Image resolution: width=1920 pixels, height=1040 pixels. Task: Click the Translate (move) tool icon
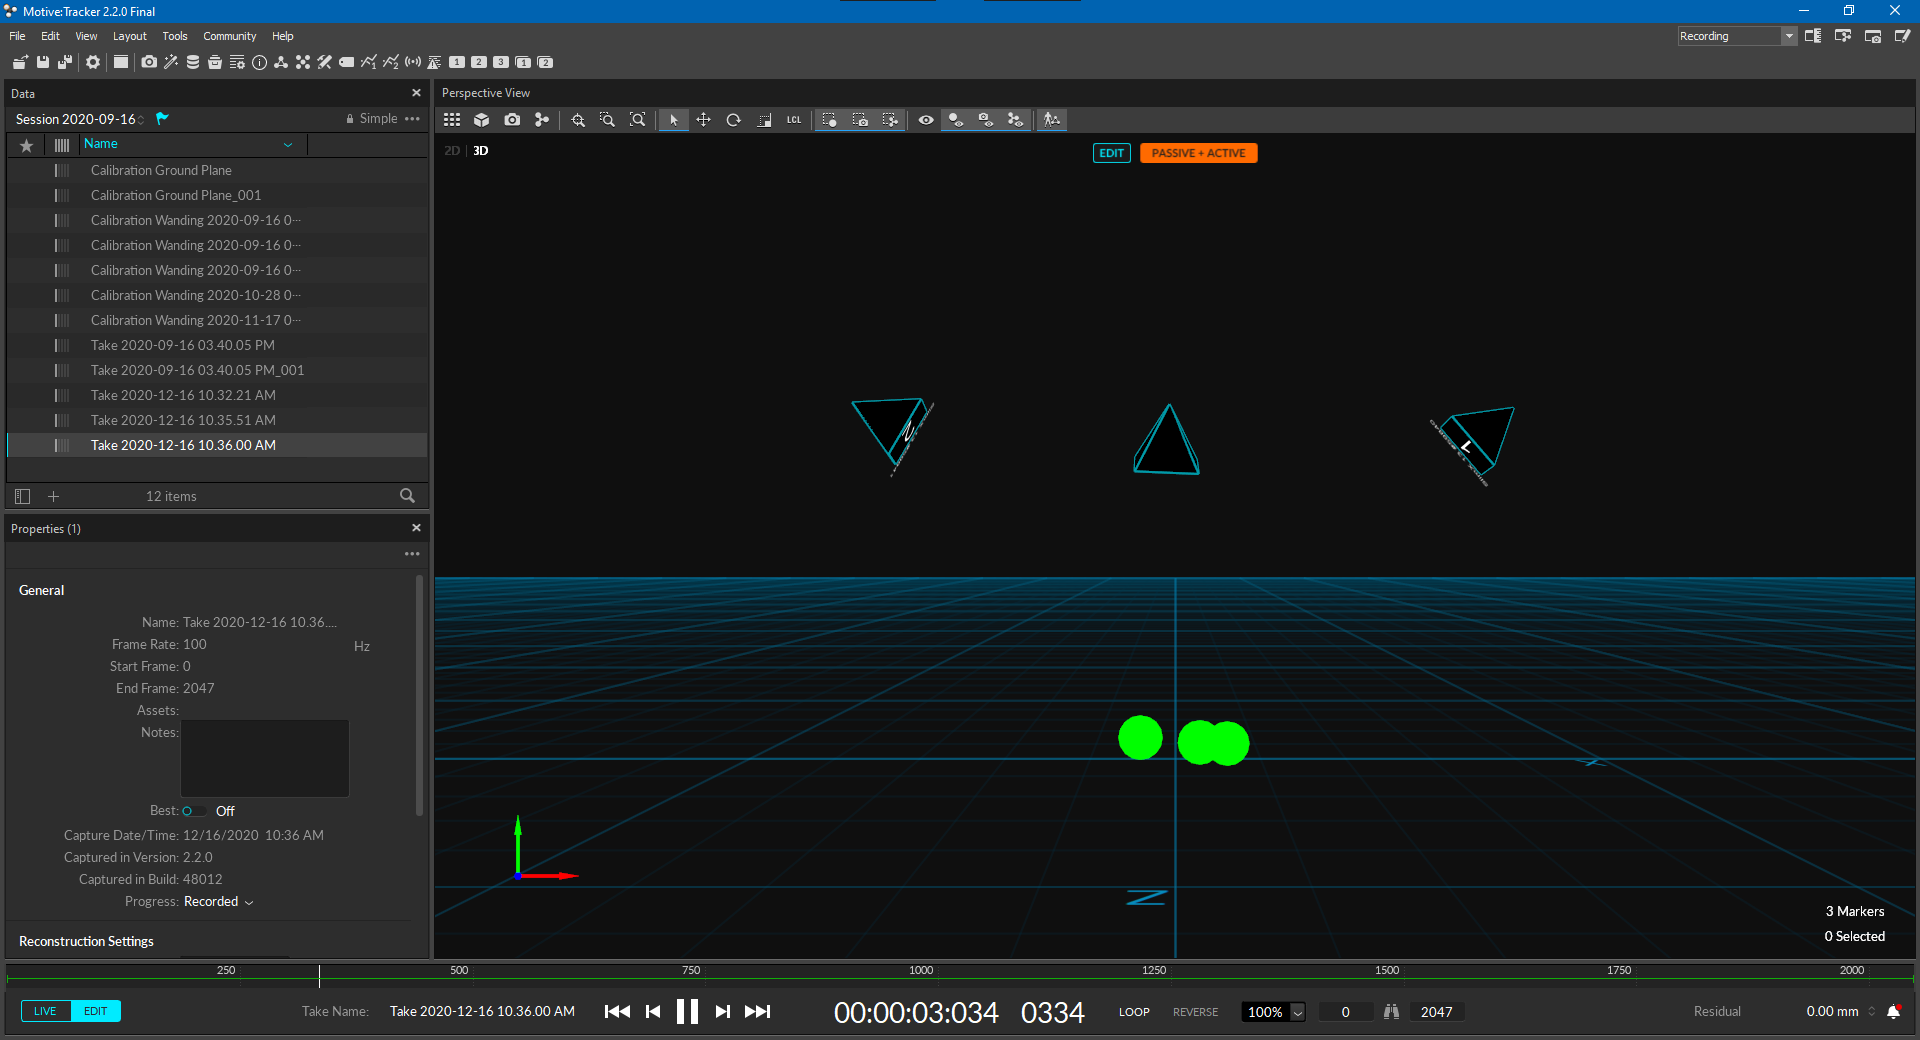tap(703, 120)
